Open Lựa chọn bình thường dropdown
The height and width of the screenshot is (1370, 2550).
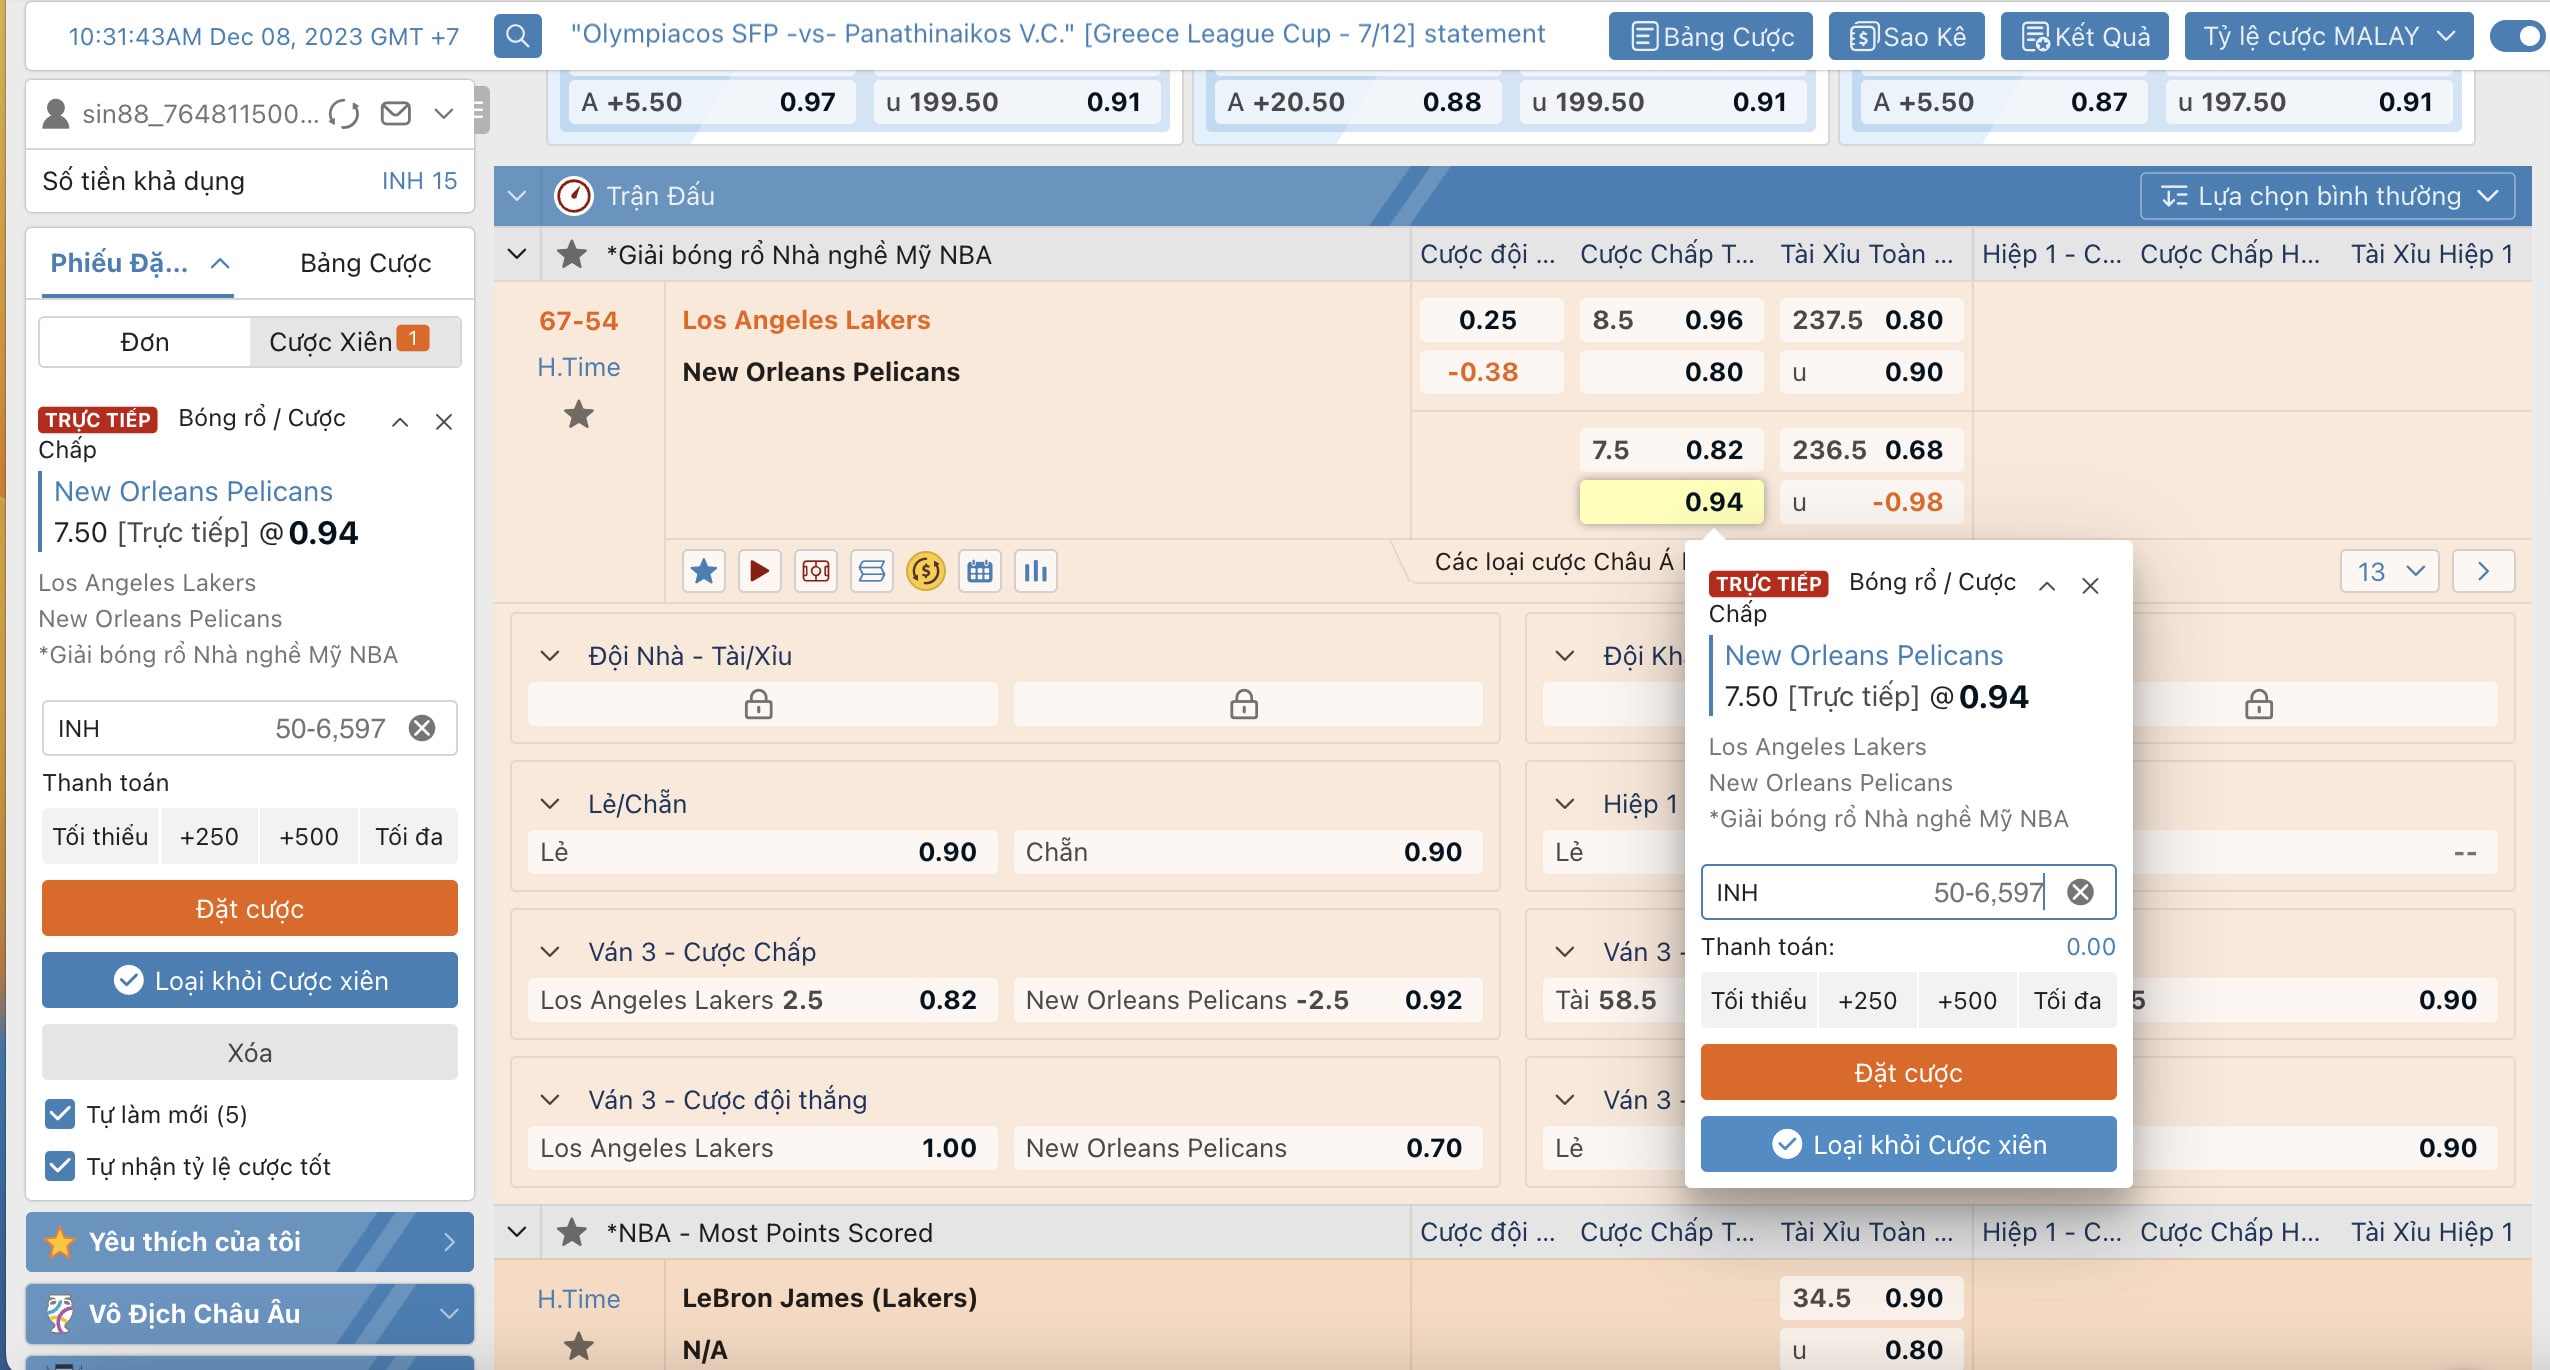coord(2327,196)
